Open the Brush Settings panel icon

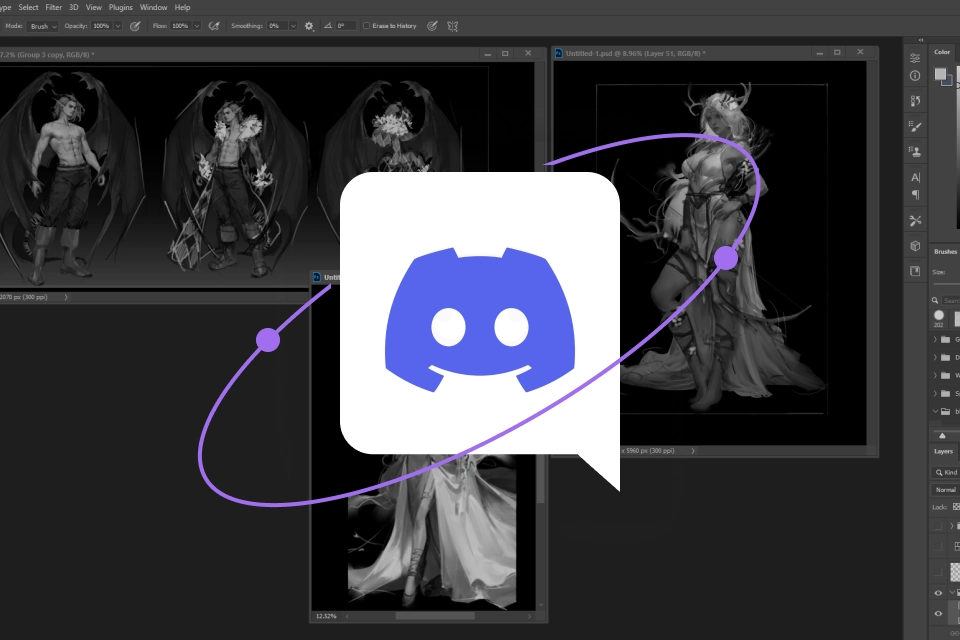coord(915,126)
